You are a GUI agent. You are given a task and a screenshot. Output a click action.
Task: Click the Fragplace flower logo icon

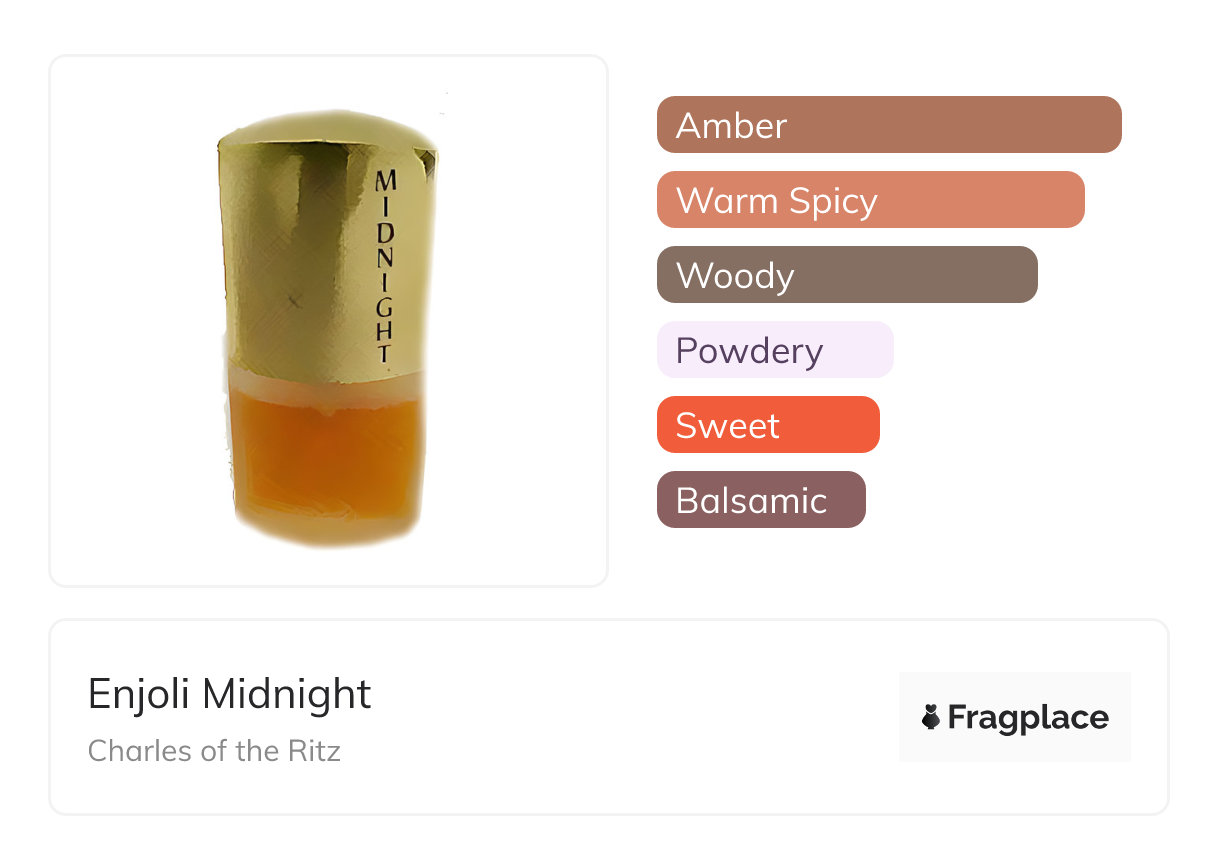(x=931, y=717)
